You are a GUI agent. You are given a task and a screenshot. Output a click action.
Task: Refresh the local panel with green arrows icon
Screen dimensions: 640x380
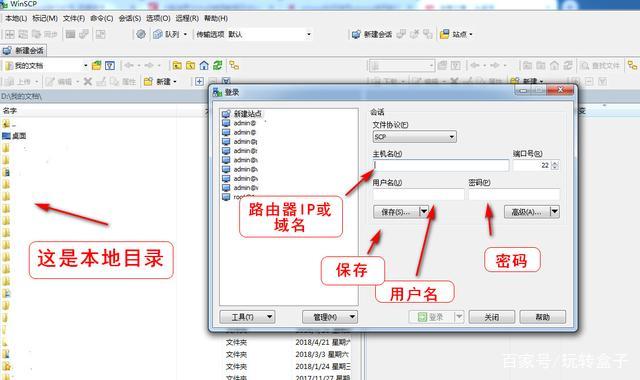tap(218, 65)
